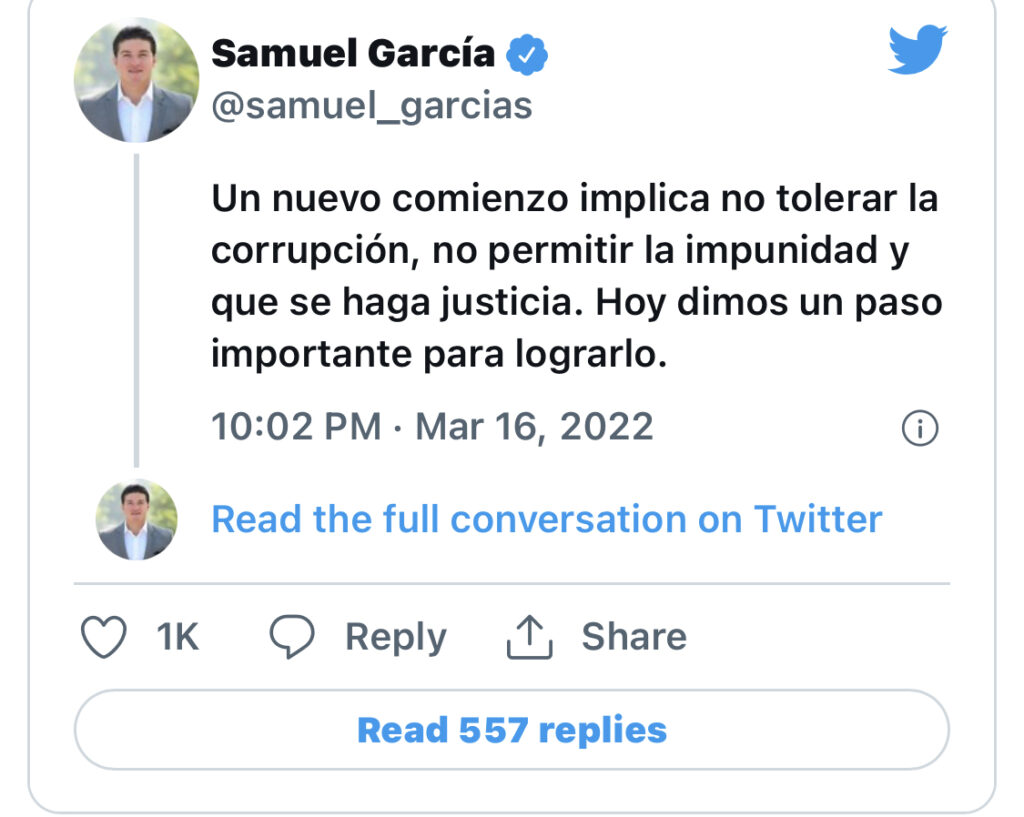
Task: Visit the @samuel_garcias handle
Action: click(372, 104)
